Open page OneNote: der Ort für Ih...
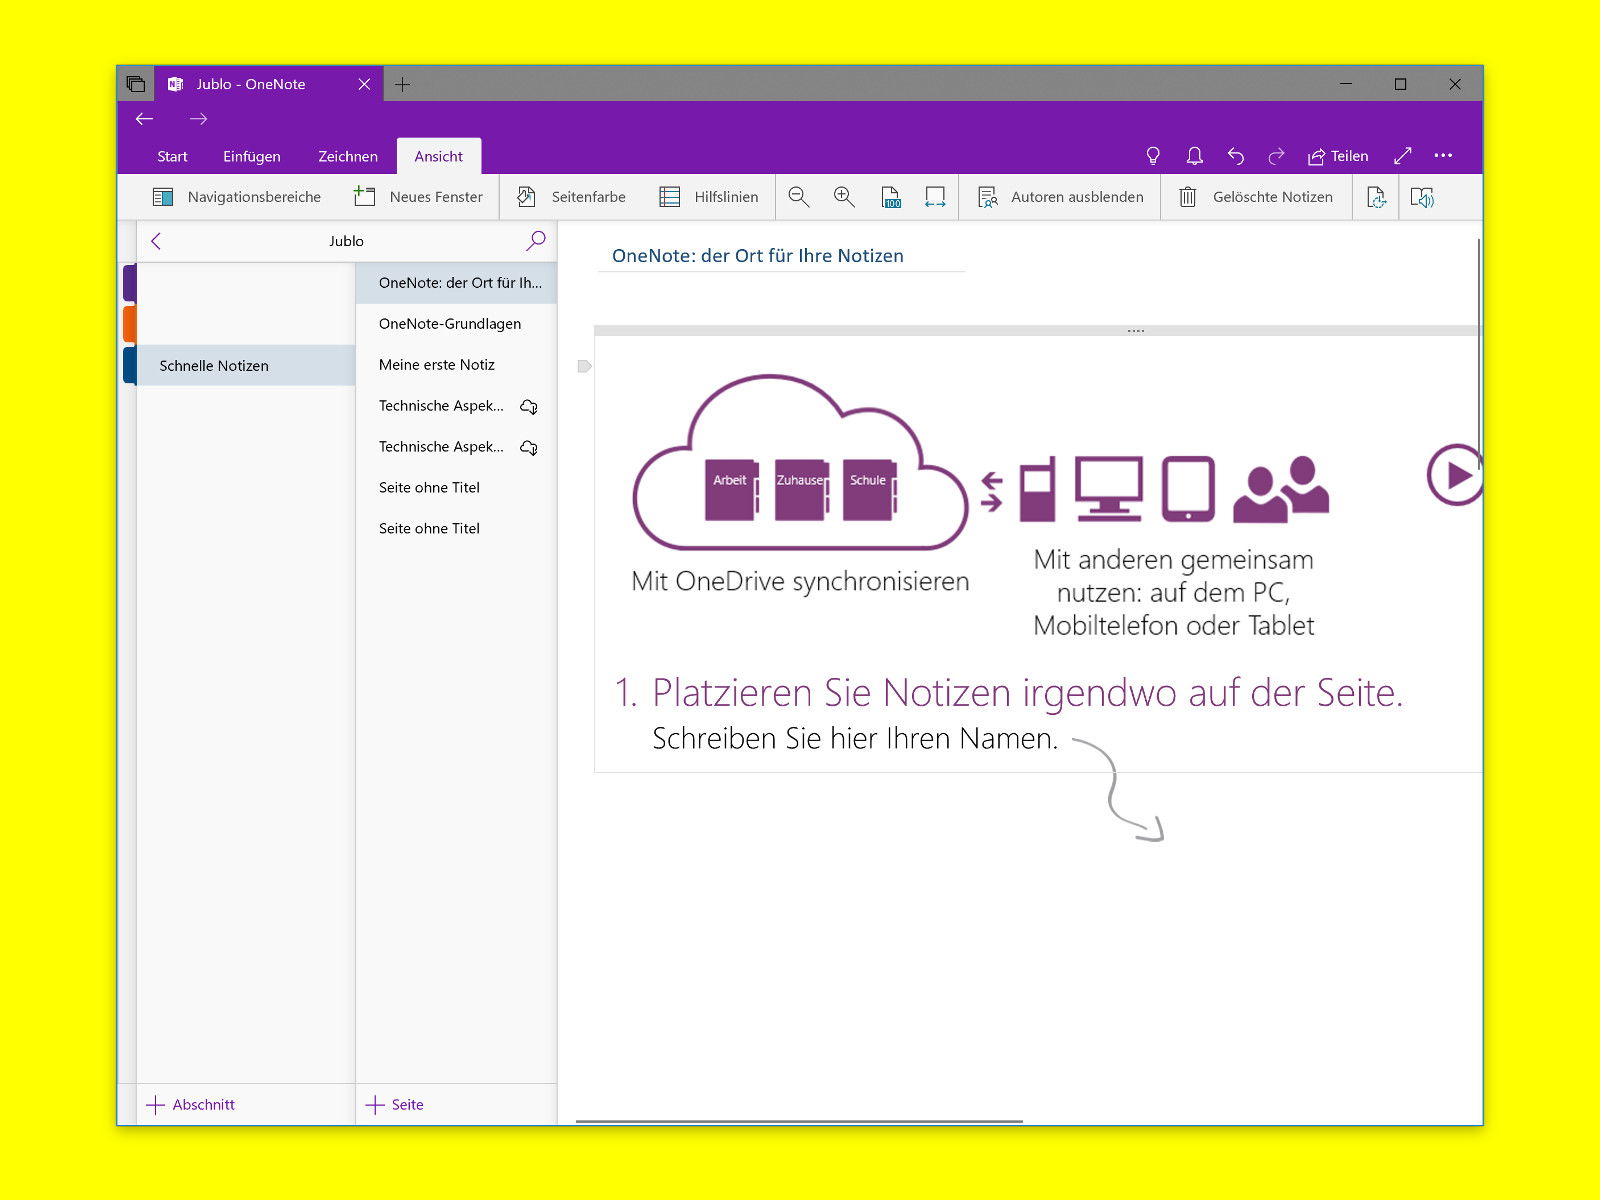The image size is (1600, 1200). pyautogui.click(x=456, y=283)
